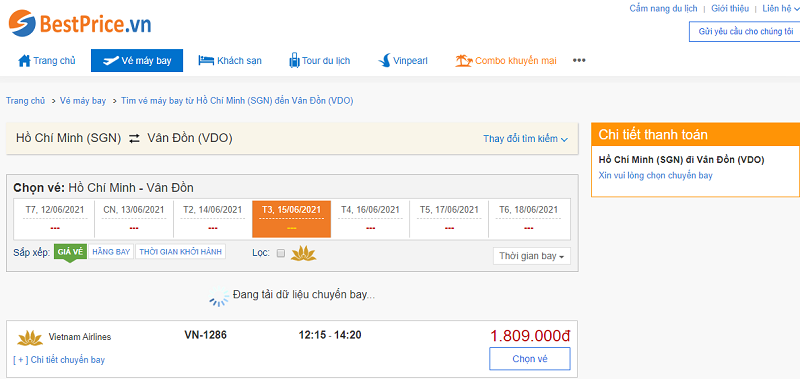Expand Chi tiết chuyến bay for VN-1286
The height and width of the screenshot is (379, 800).
pos(59,360)
